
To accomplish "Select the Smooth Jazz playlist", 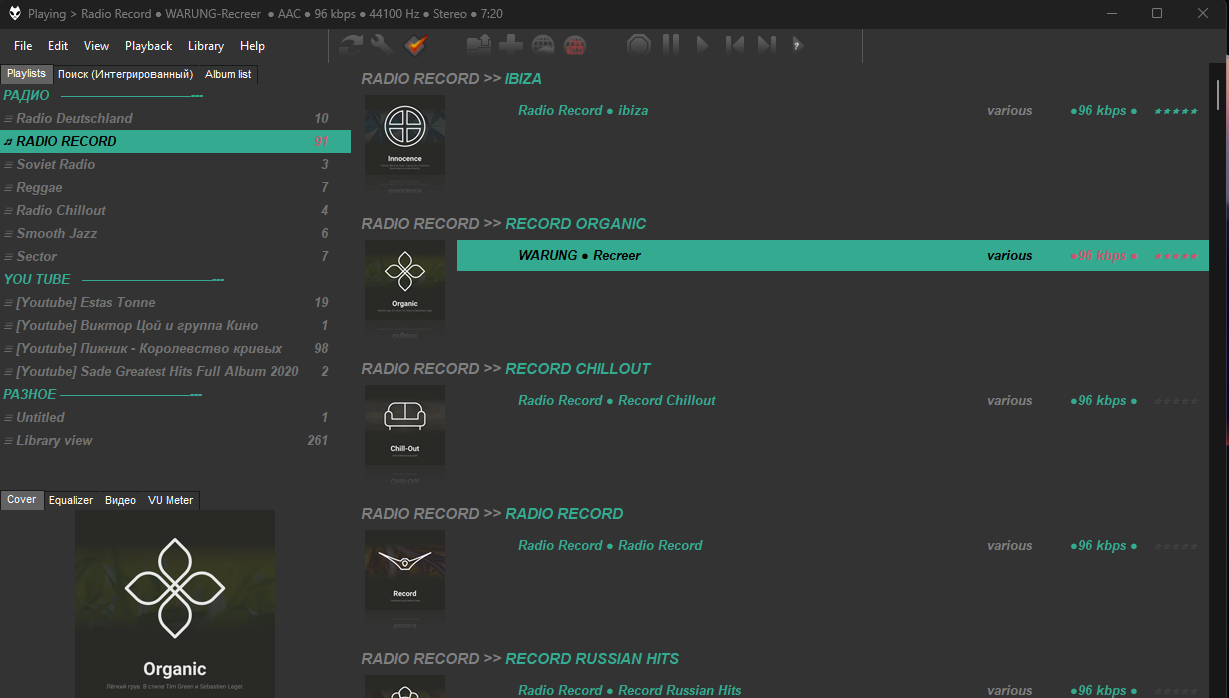I will (175, 233).
